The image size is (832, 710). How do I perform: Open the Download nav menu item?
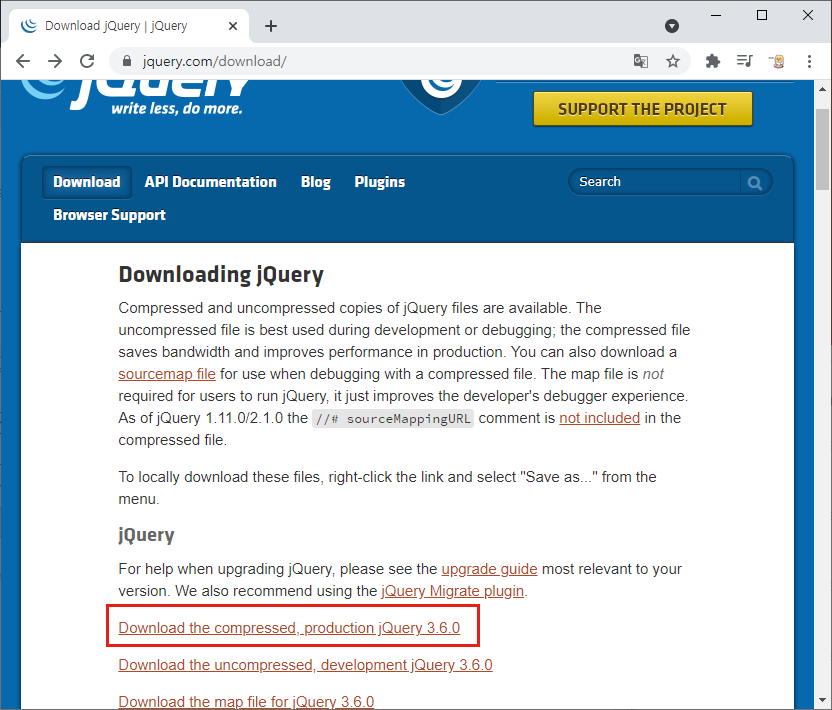(x=86, y=182)
